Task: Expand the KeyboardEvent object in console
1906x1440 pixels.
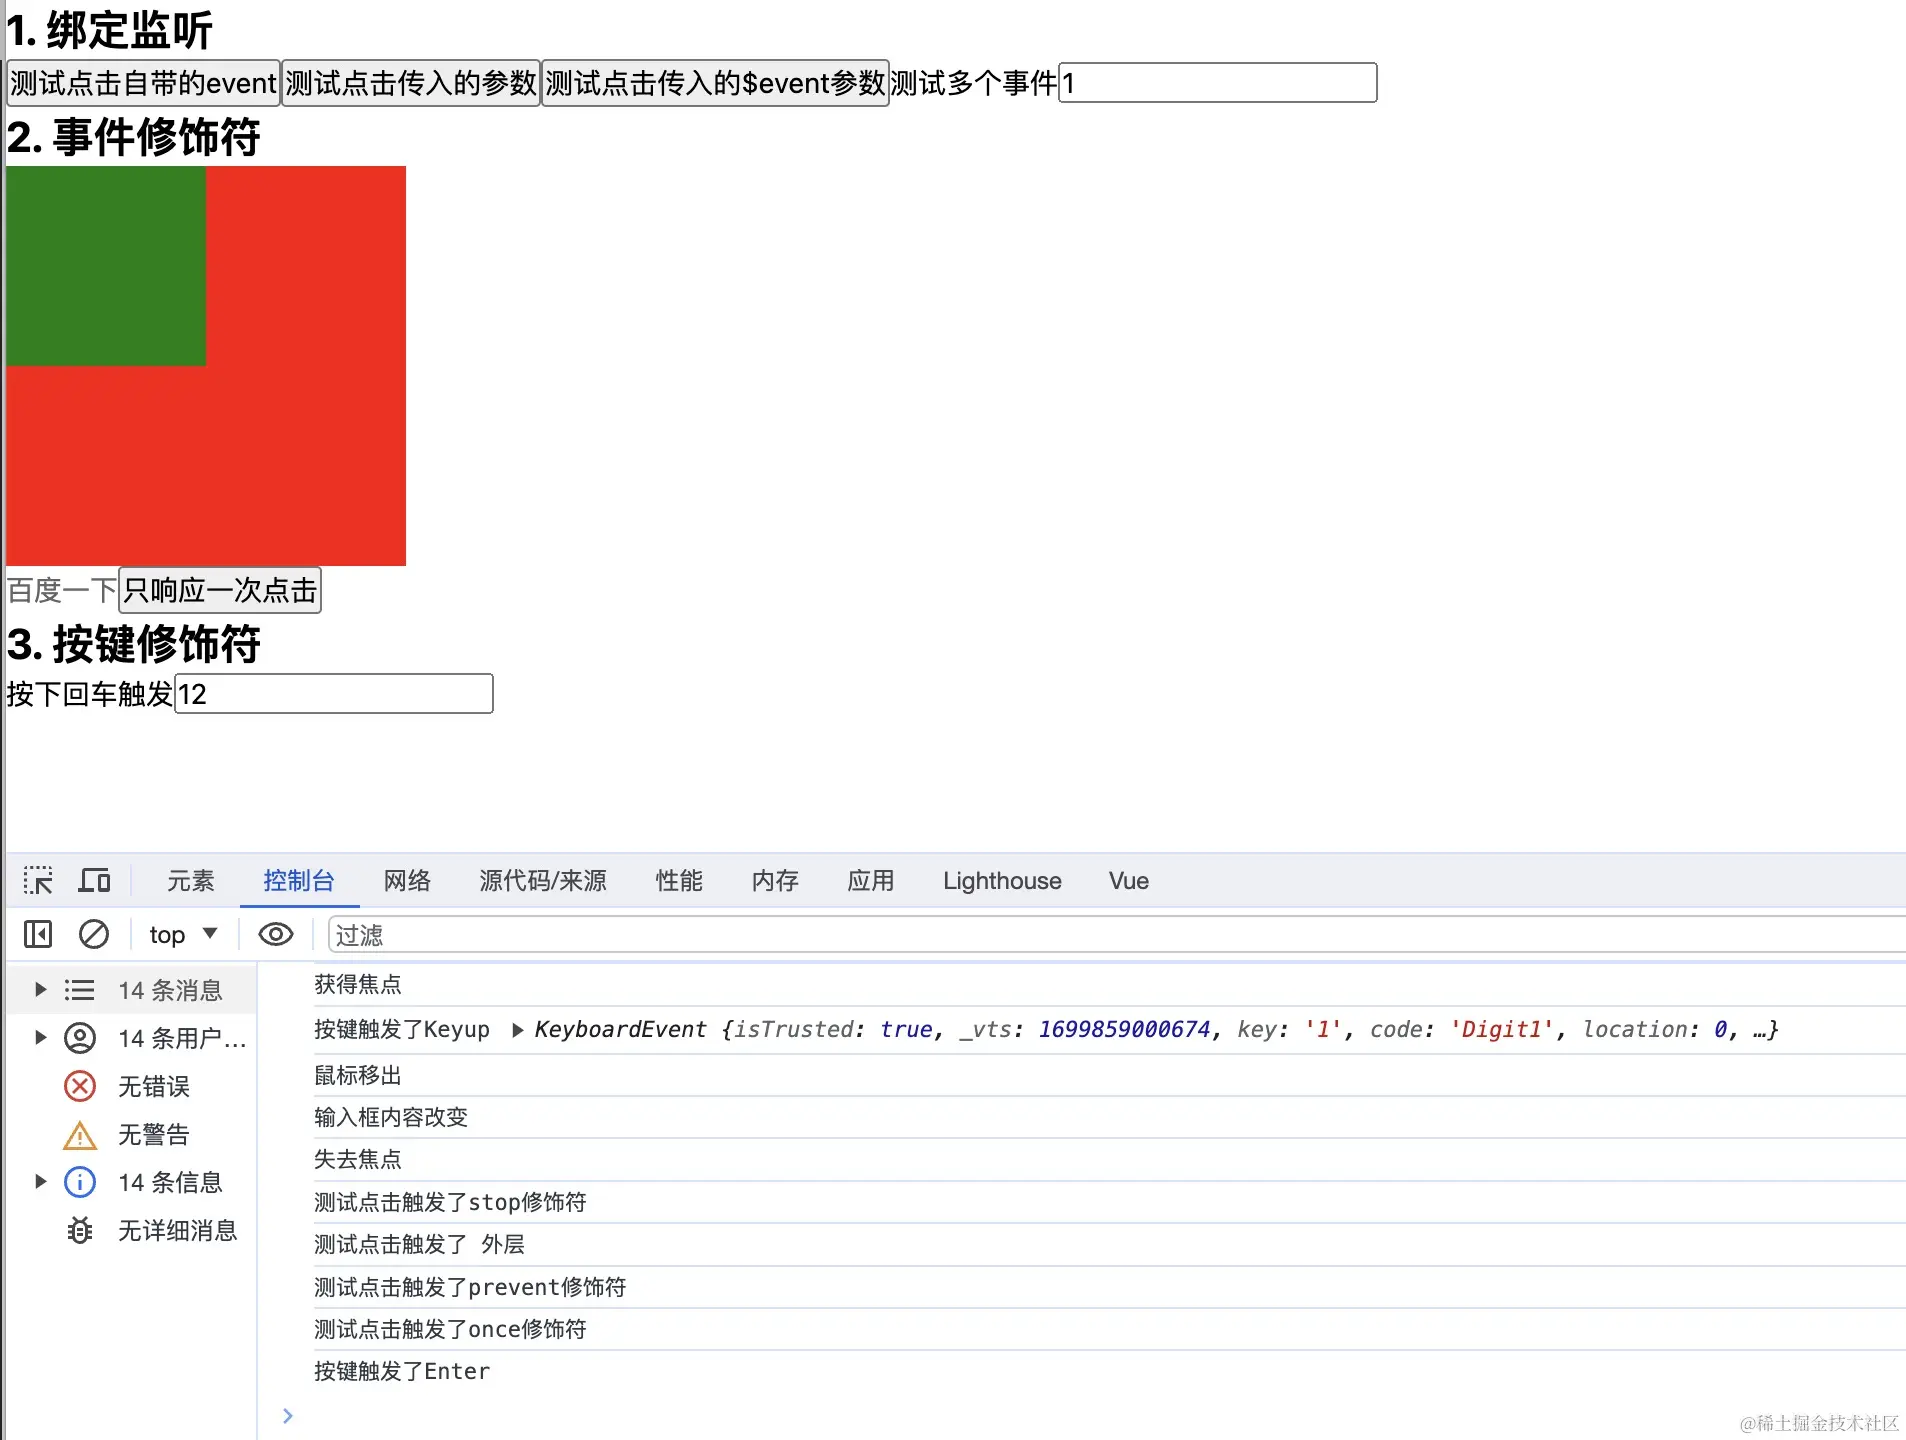Action: pyautogui.click(x=518, y=1030)
